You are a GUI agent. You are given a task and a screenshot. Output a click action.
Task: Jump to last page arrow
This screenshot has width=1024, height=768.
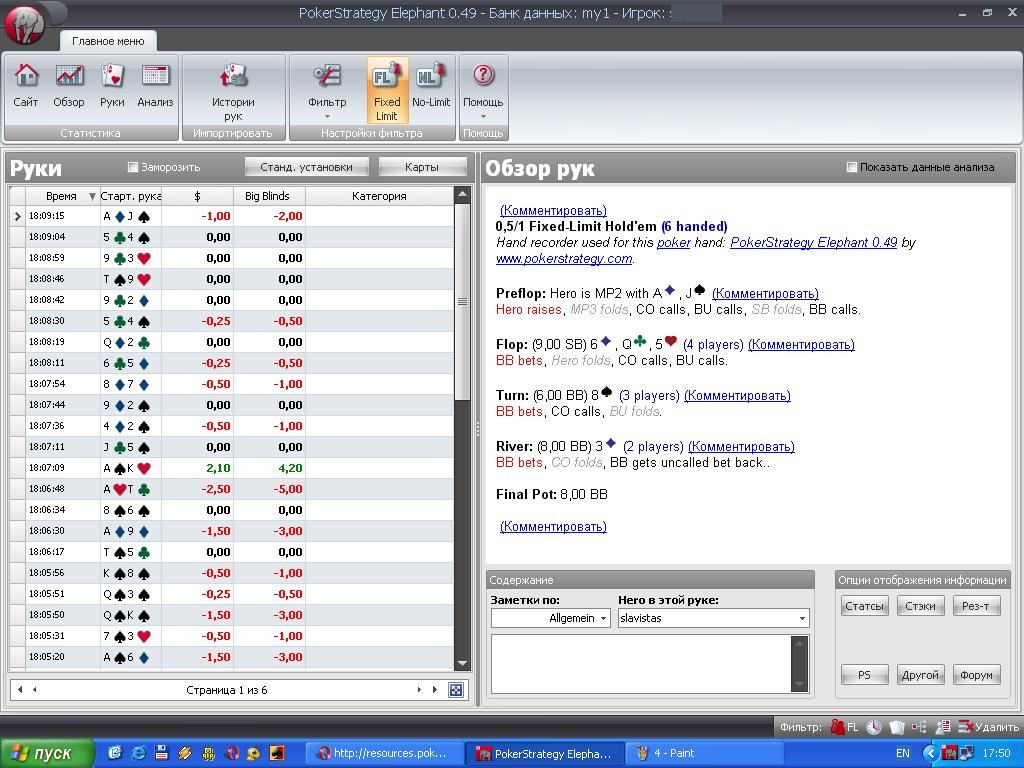[x=434, y=690]
